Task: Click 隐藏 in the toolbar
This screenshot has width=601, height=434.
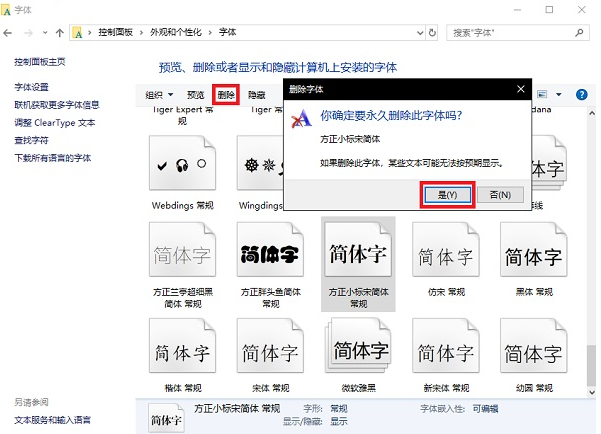Action: 256,95
